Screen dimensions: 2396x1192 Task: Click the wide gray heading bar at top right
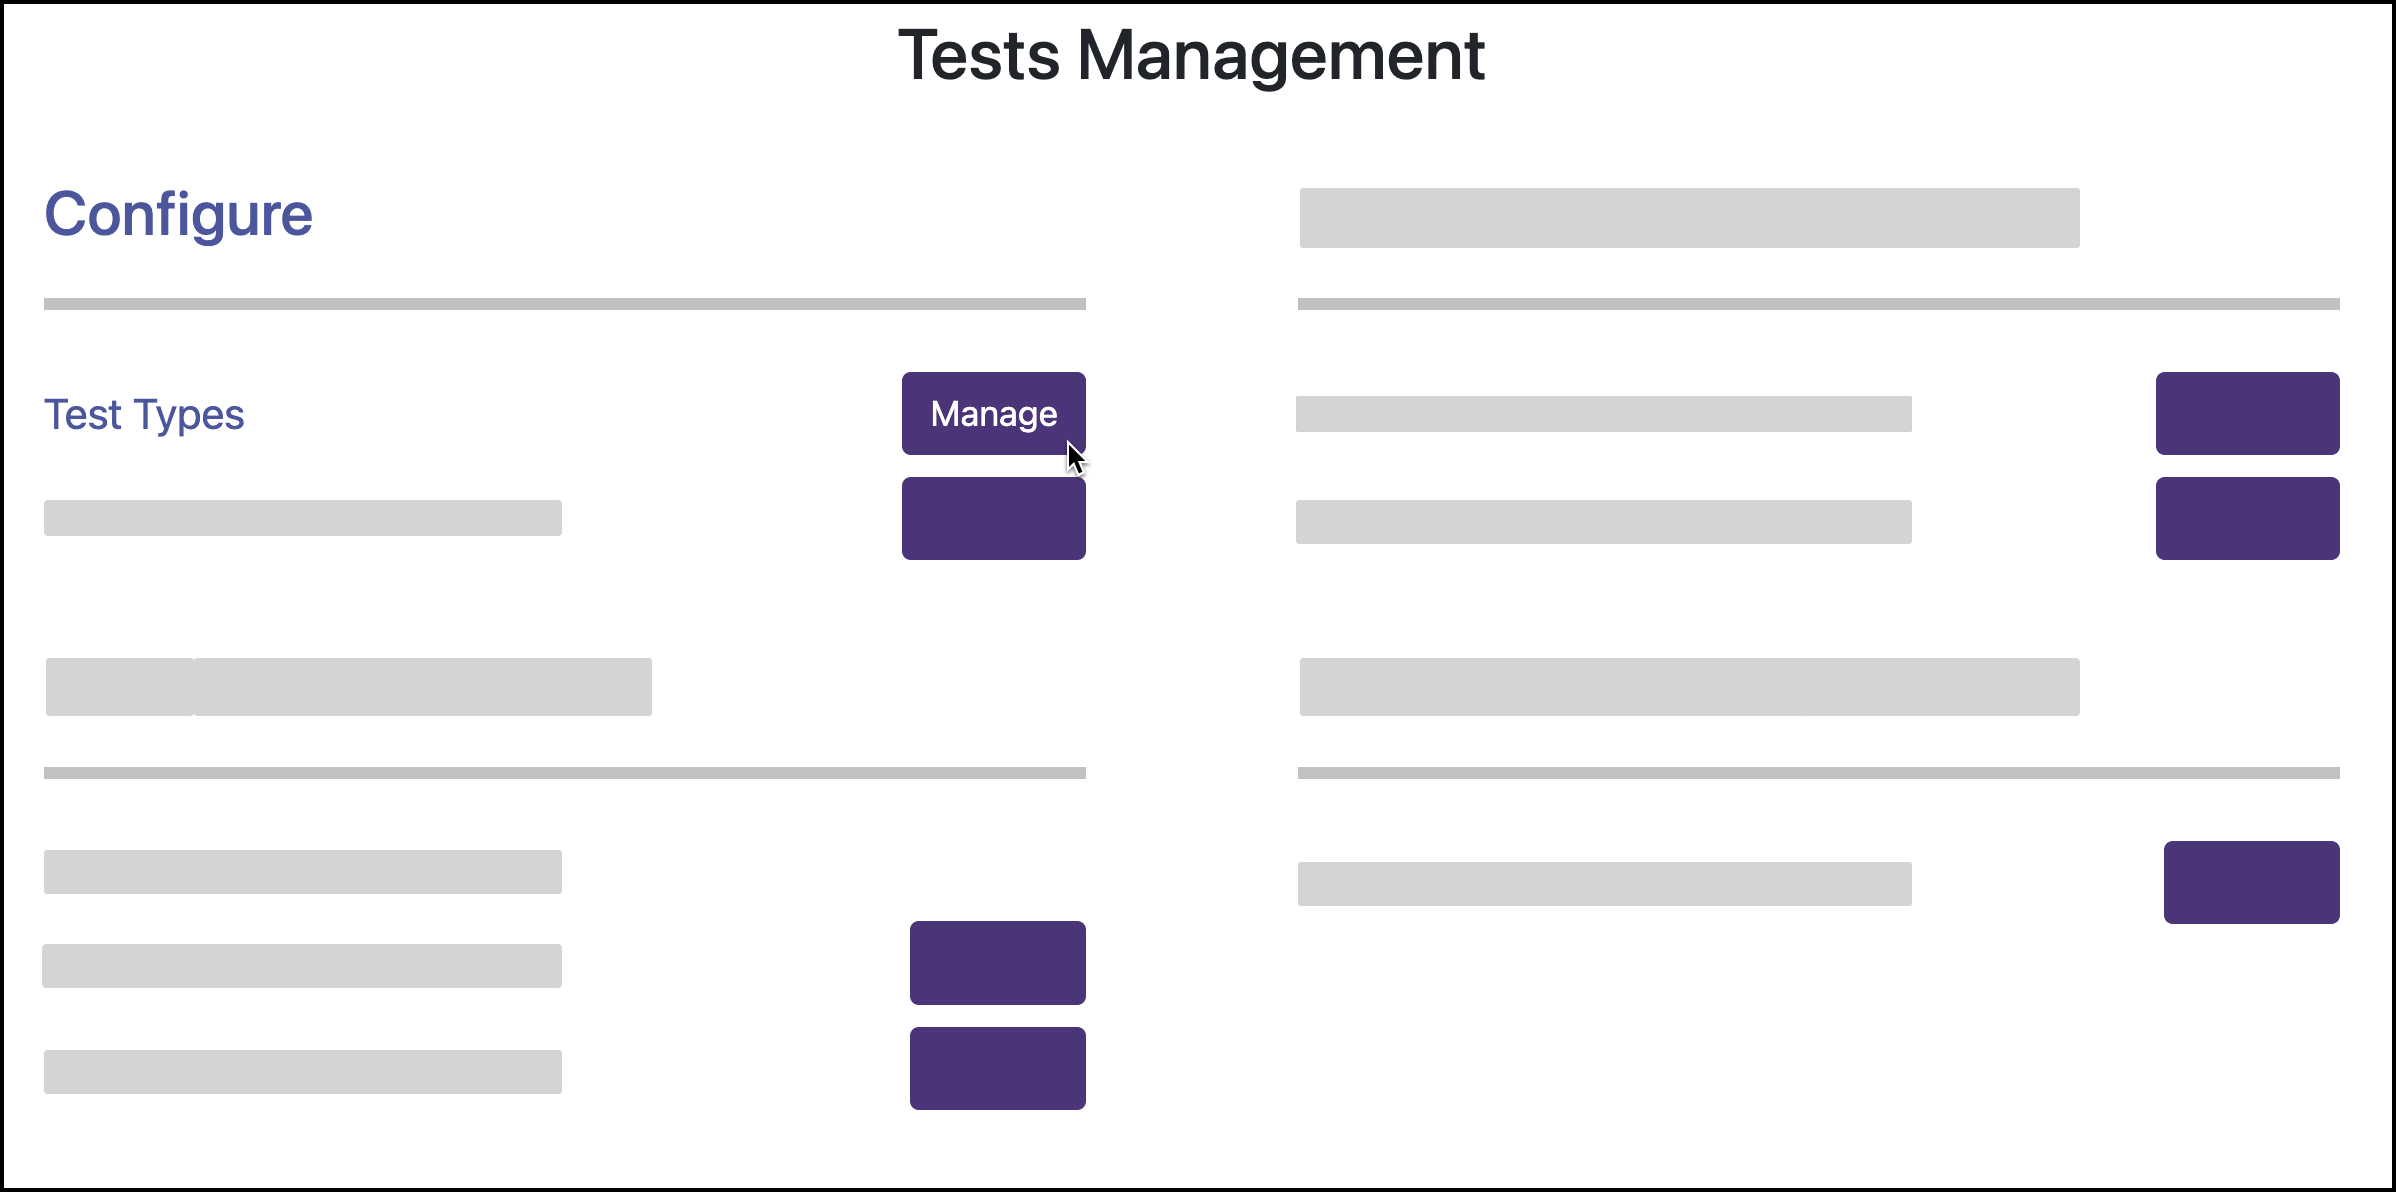pos(1690,217)
